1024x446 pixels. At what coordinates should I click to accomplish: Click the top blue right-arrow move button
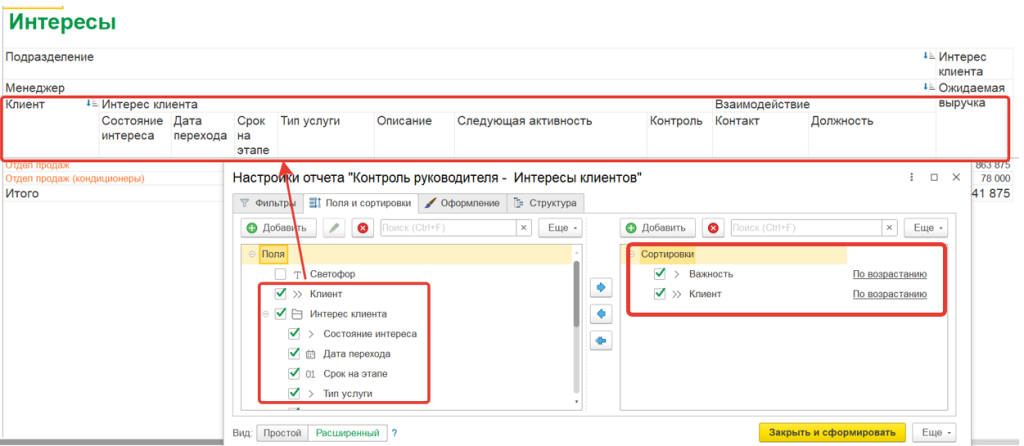pyautogui.click(x=601, y=289)
